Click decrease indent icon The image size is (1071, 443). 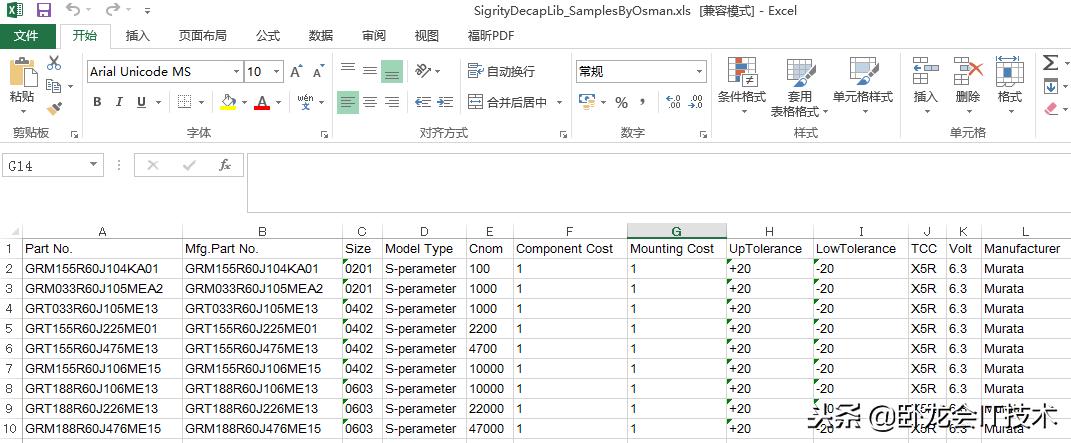pyautogui.click(x=423, y=102)
